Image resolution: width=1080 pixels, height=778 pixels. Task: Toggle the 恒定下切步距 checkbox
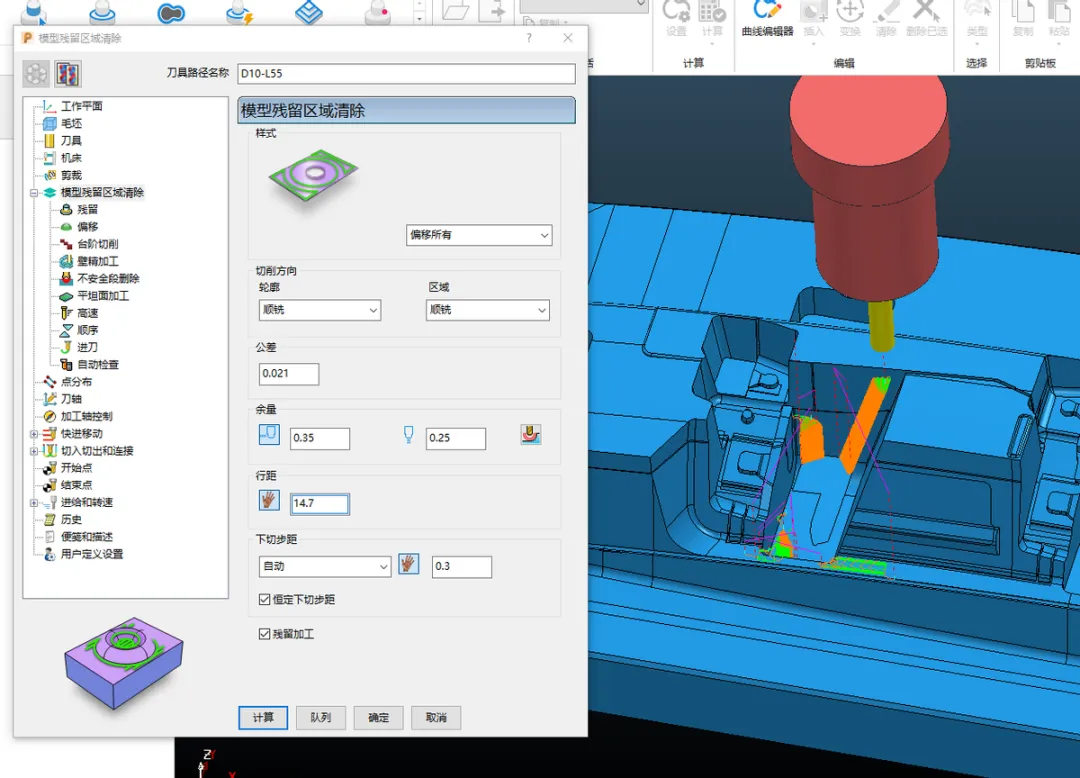(264, 600)
